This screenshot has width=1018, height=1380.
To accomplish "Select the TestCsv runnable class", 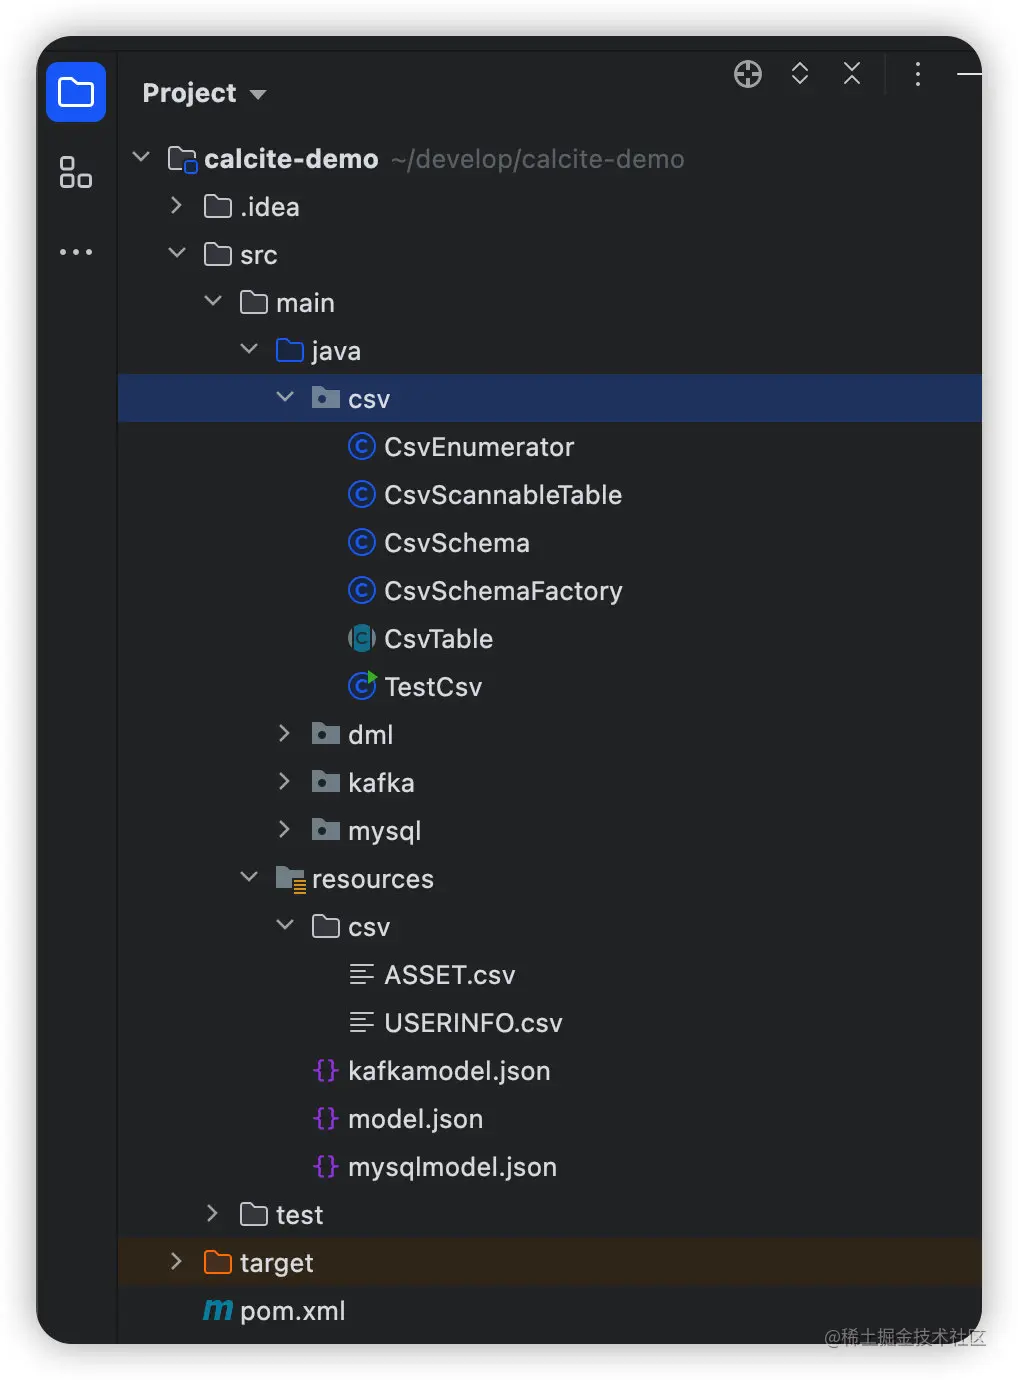I will tap(433, 687).
